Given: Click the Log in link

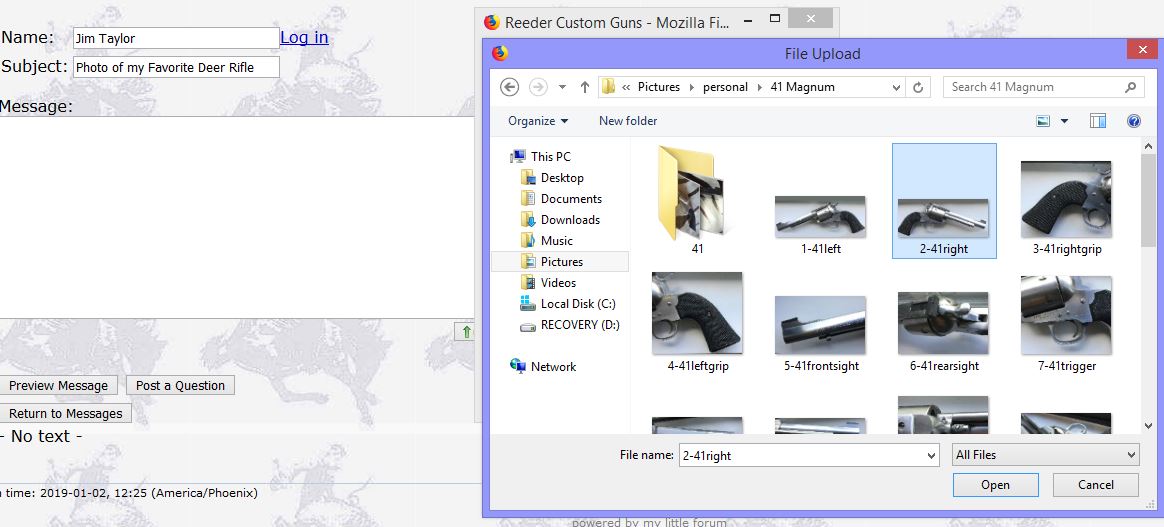Looking at the screenshot, I should pyautogui.click(x=304, y=37).
